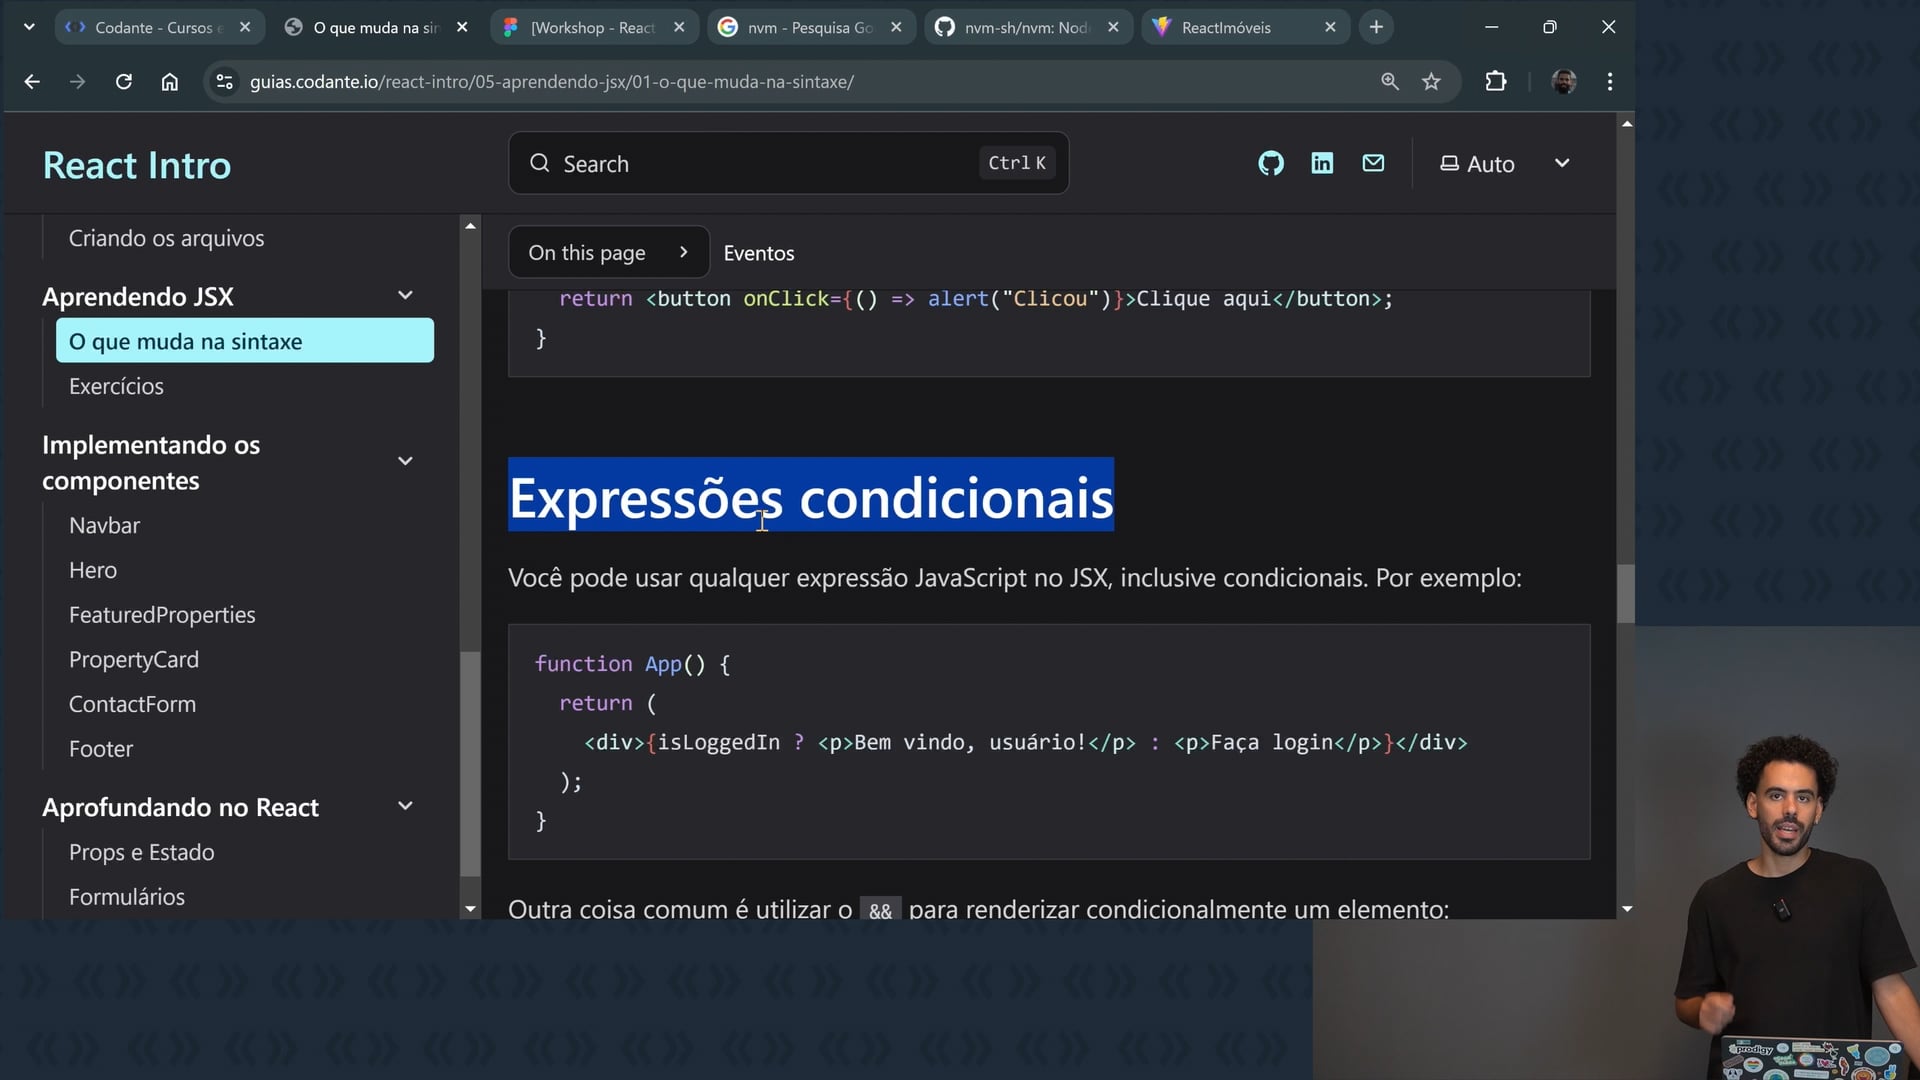Collapse the Aprendendo JSX section
This screenshot has height=1080, width=1920.
coord(405,296)
